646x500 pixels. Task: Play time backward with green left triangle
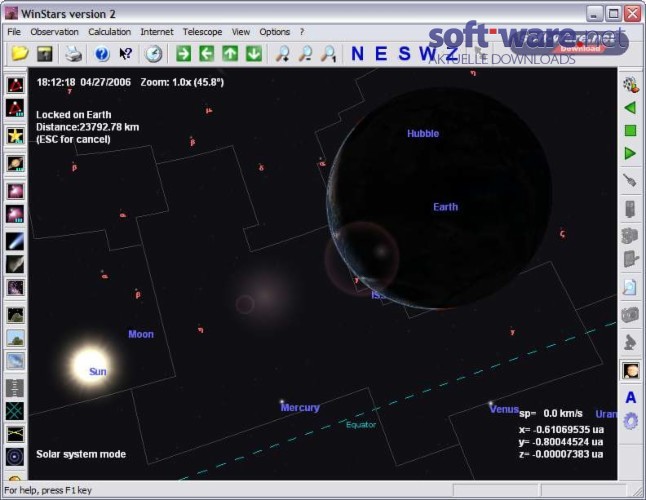(630, 108)
